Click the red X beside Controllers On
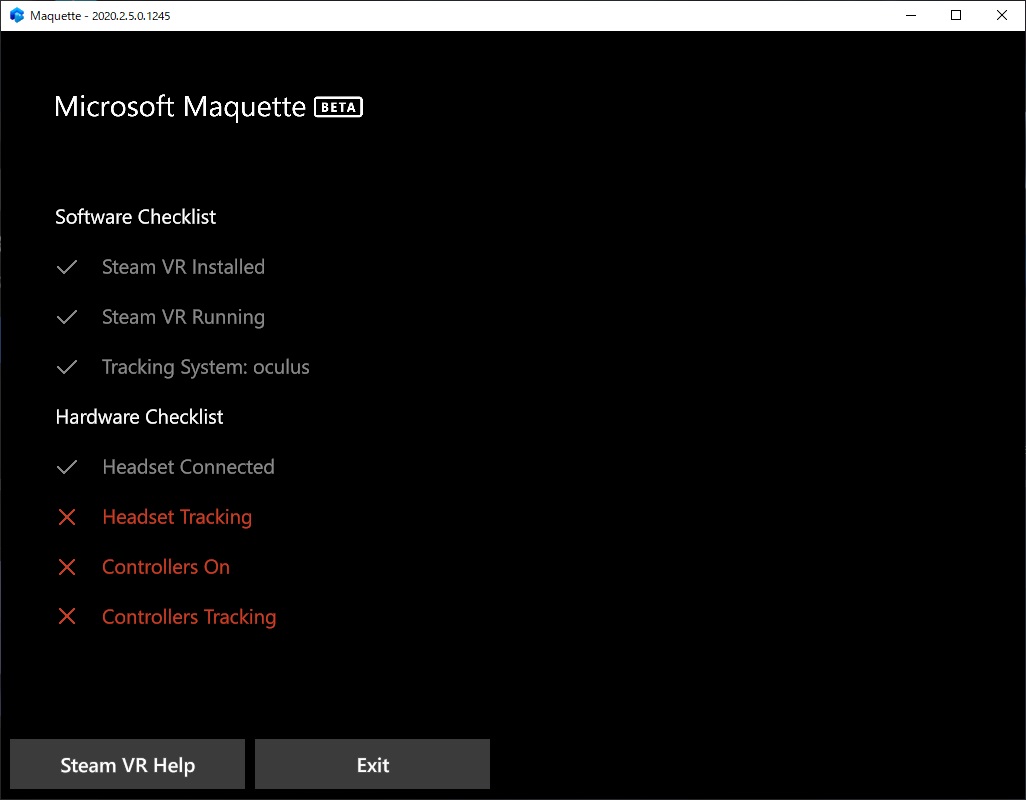Screen dimensions: 1026x800 [67, 567]
